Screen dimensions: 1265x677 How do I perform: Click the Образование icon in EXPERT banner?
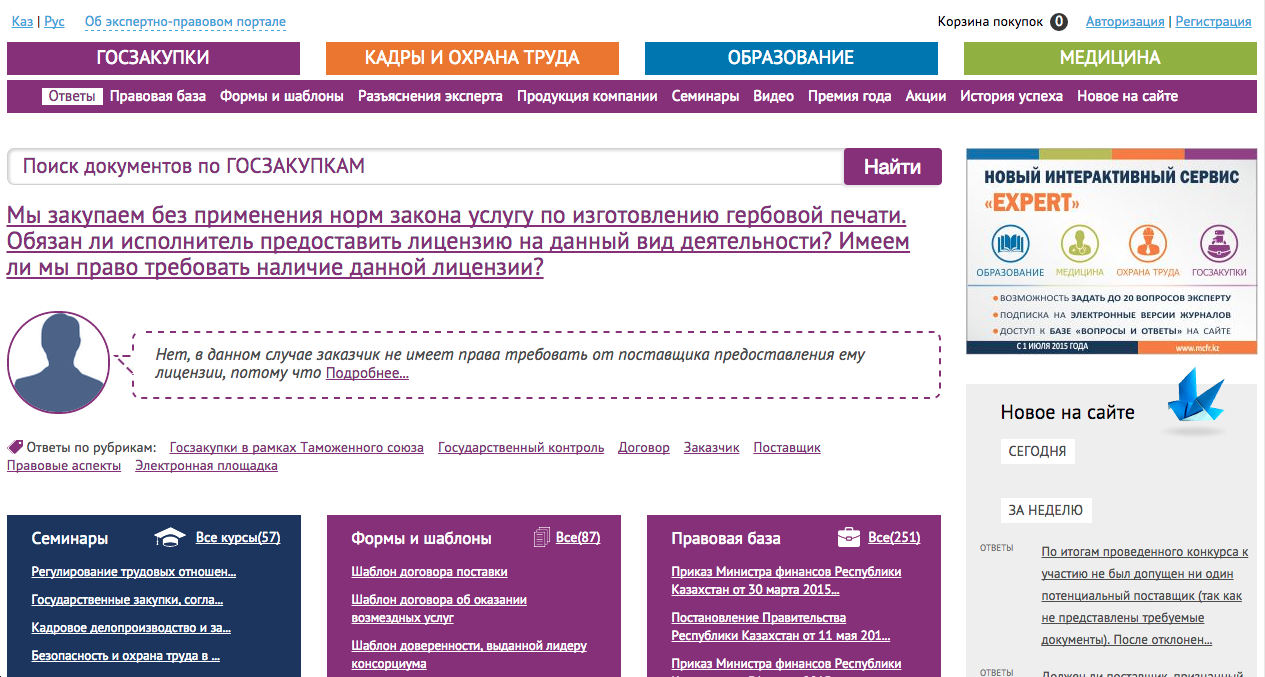(x=1010, y=245)
